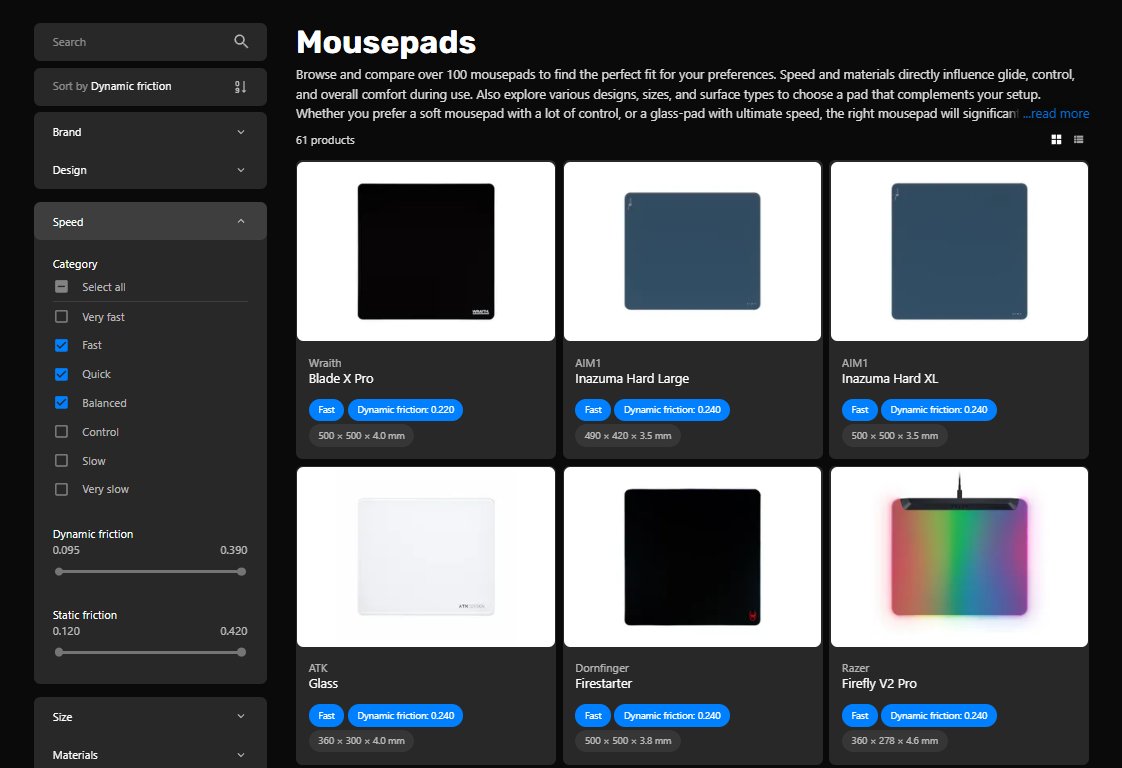Click the search magnifier icon
This screenshot has width=1122, height=768.
tap(241, 41)
